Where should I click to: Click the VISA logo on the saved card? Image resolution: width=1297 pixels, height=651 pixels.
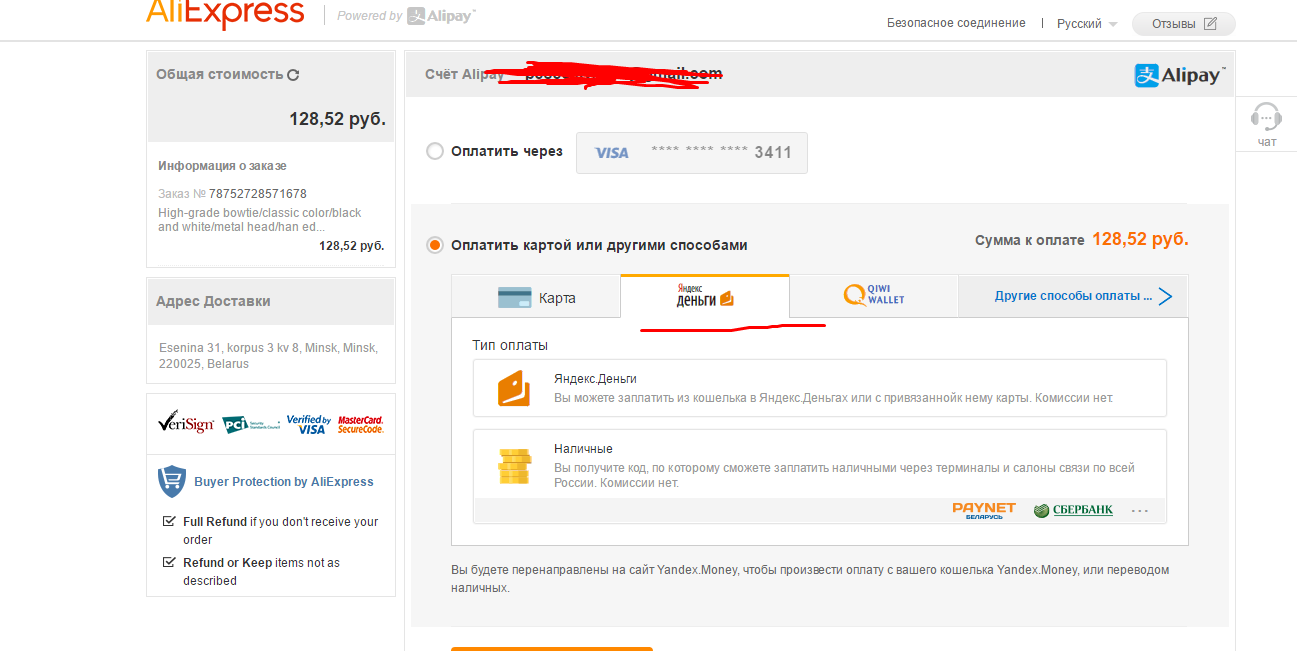[x=612, y=153]
